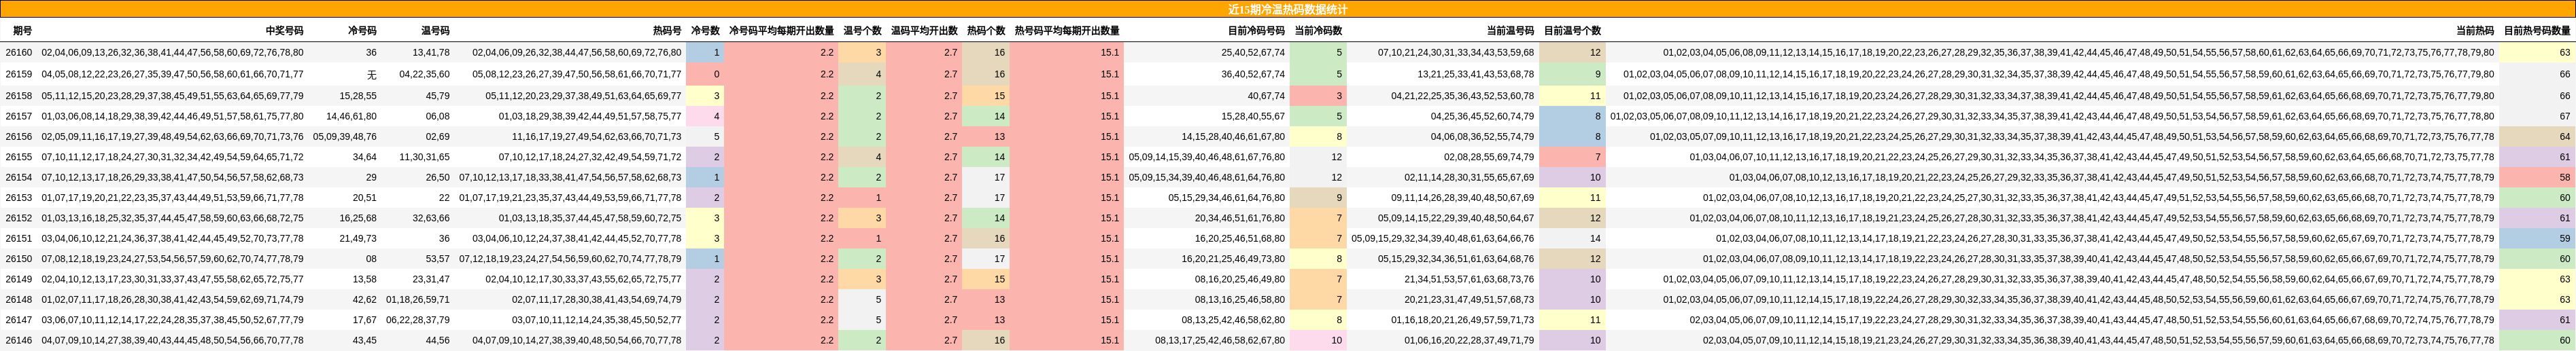The height and width of the screenshot is (351, 2576).
Task: Click the 温号个数 column header
Action: (x=862, y=31)
